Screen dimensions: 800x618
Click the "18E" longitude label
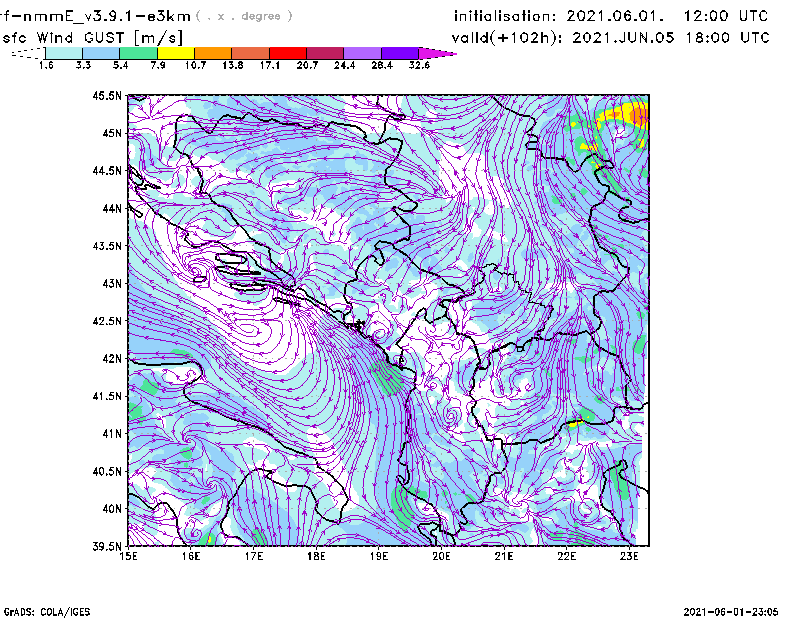point(316,556)
